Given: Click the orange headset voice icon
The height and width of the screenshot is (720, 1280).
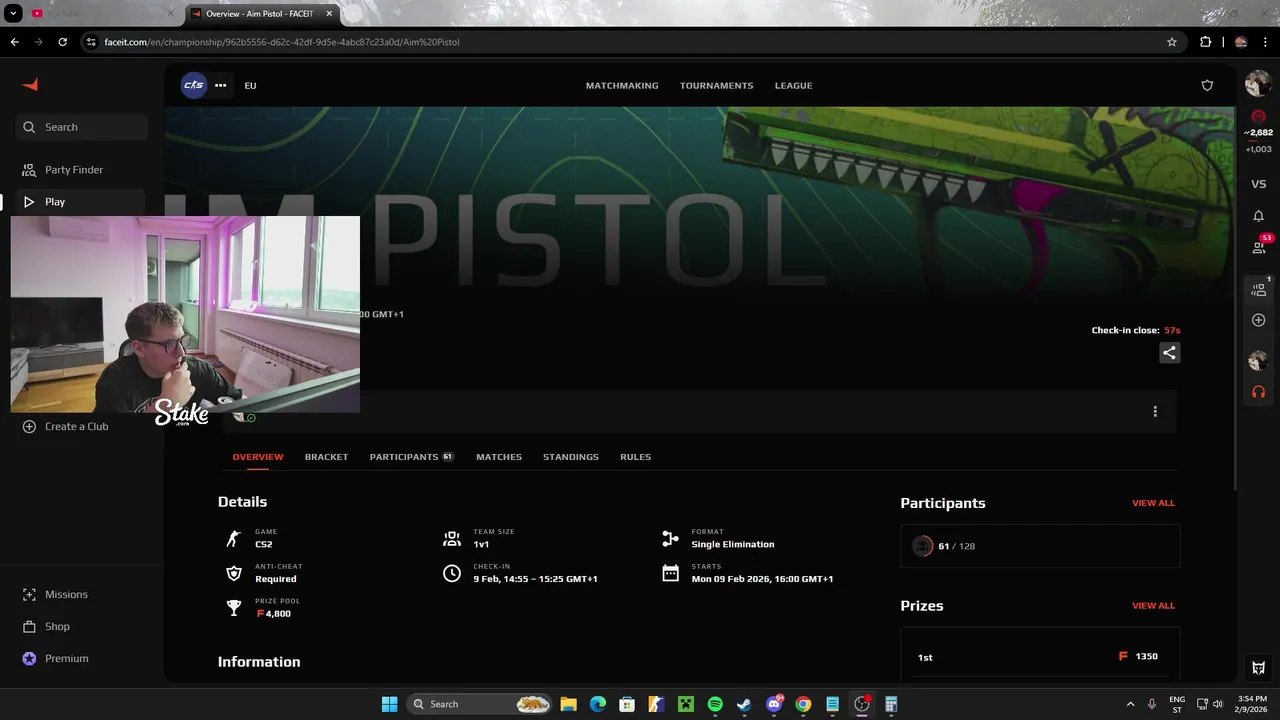Looking at the screenshot, I should (x=1258, y=392).
